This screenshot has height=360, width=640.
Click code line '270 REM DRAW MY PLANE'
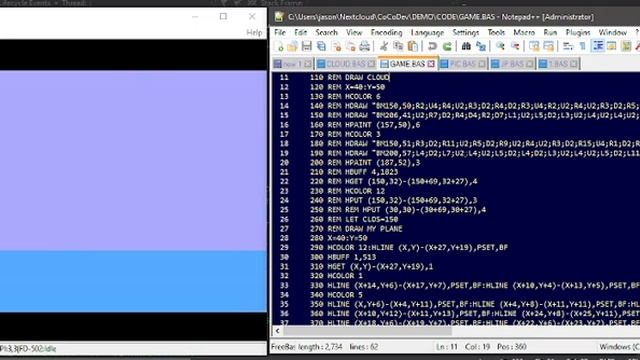point(356,229)
